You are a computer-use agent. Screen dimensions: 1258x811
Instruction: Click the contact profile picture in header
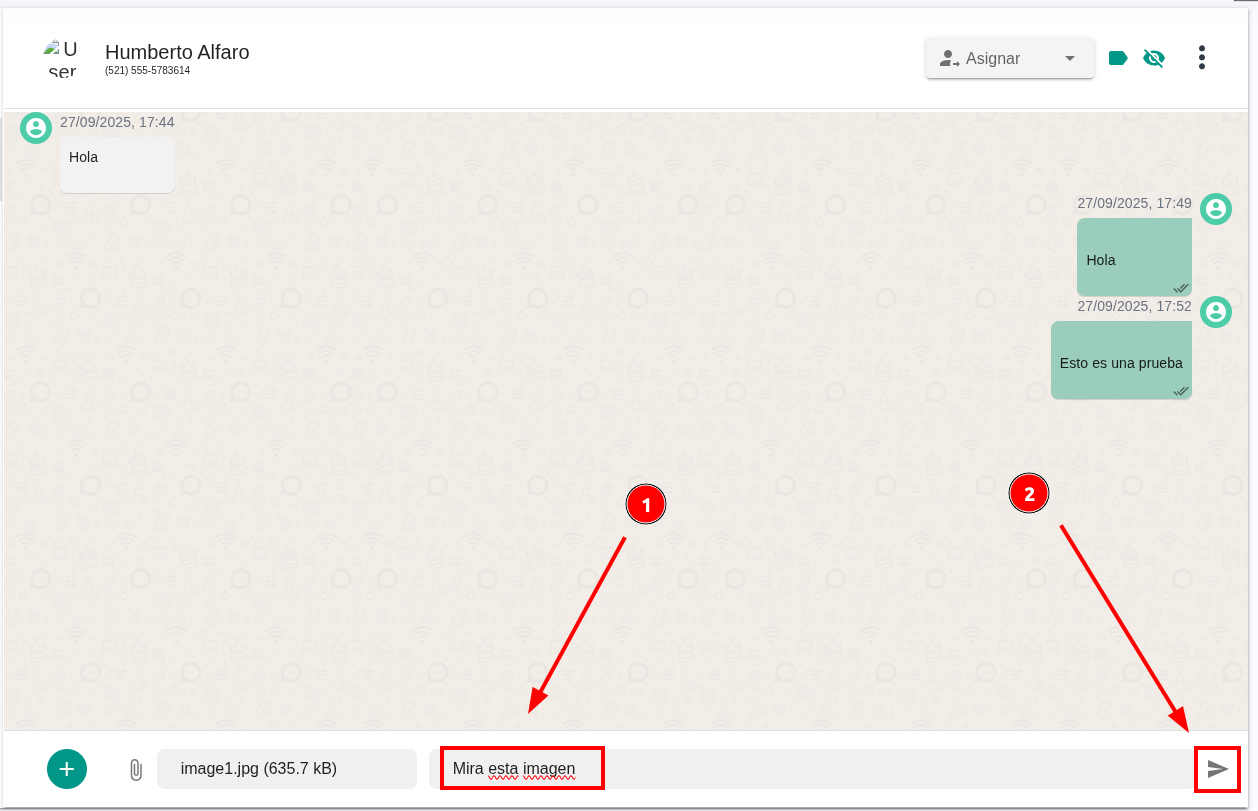click(61, 58)
